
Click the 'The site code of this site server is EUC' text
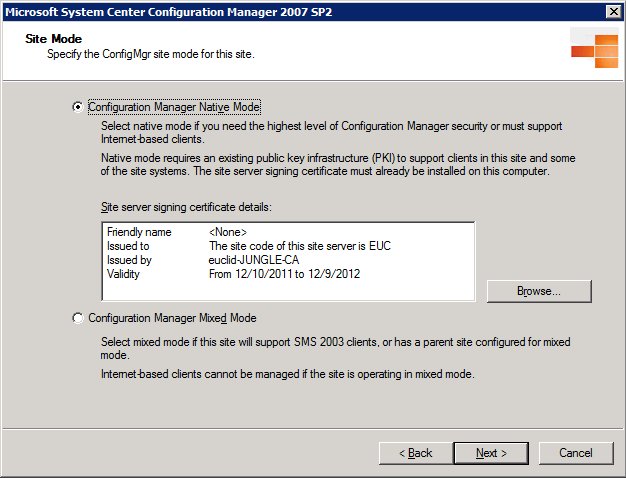[300, 246]
